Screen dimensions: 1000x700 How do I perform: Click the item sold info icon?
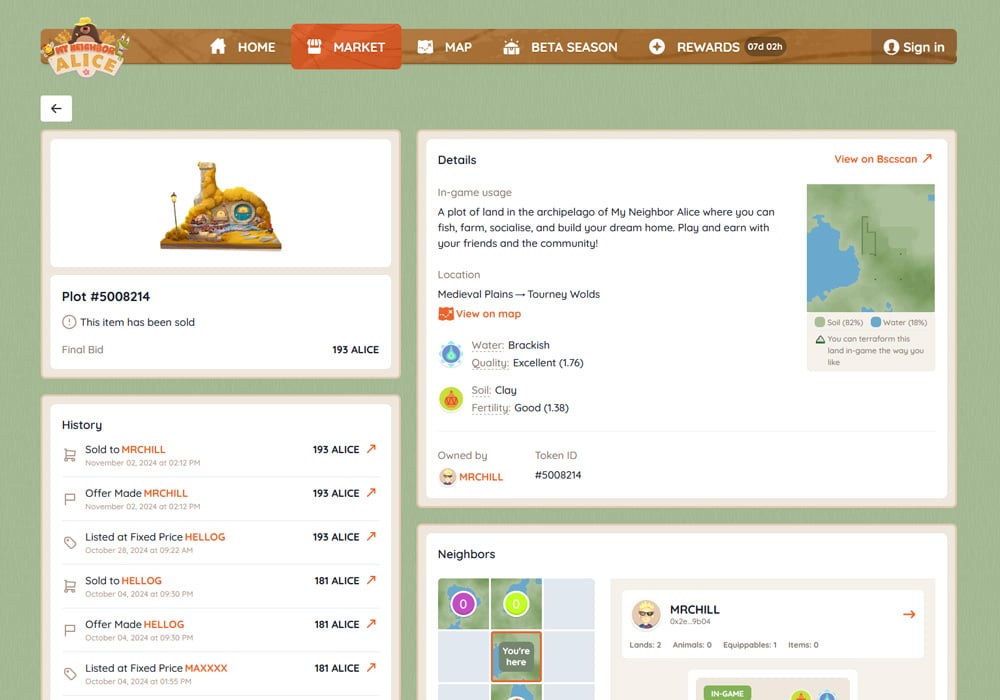click(69, 322)
